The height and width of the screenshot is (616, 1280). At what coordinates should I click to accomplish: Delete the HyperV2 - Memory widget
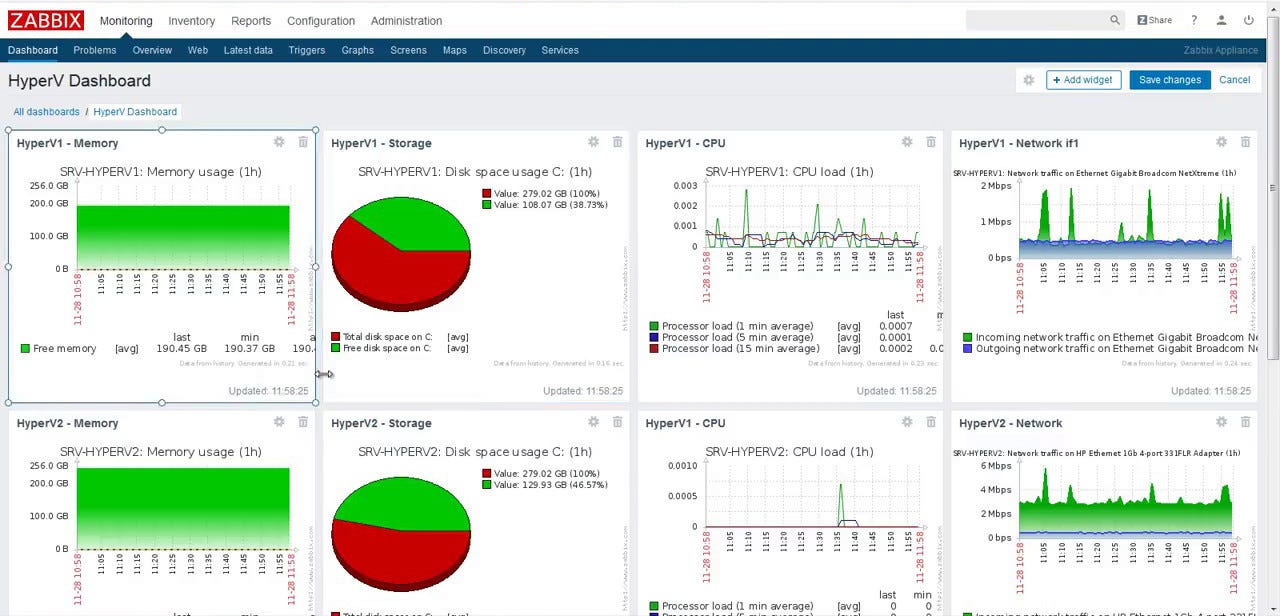tap(303, 422)
